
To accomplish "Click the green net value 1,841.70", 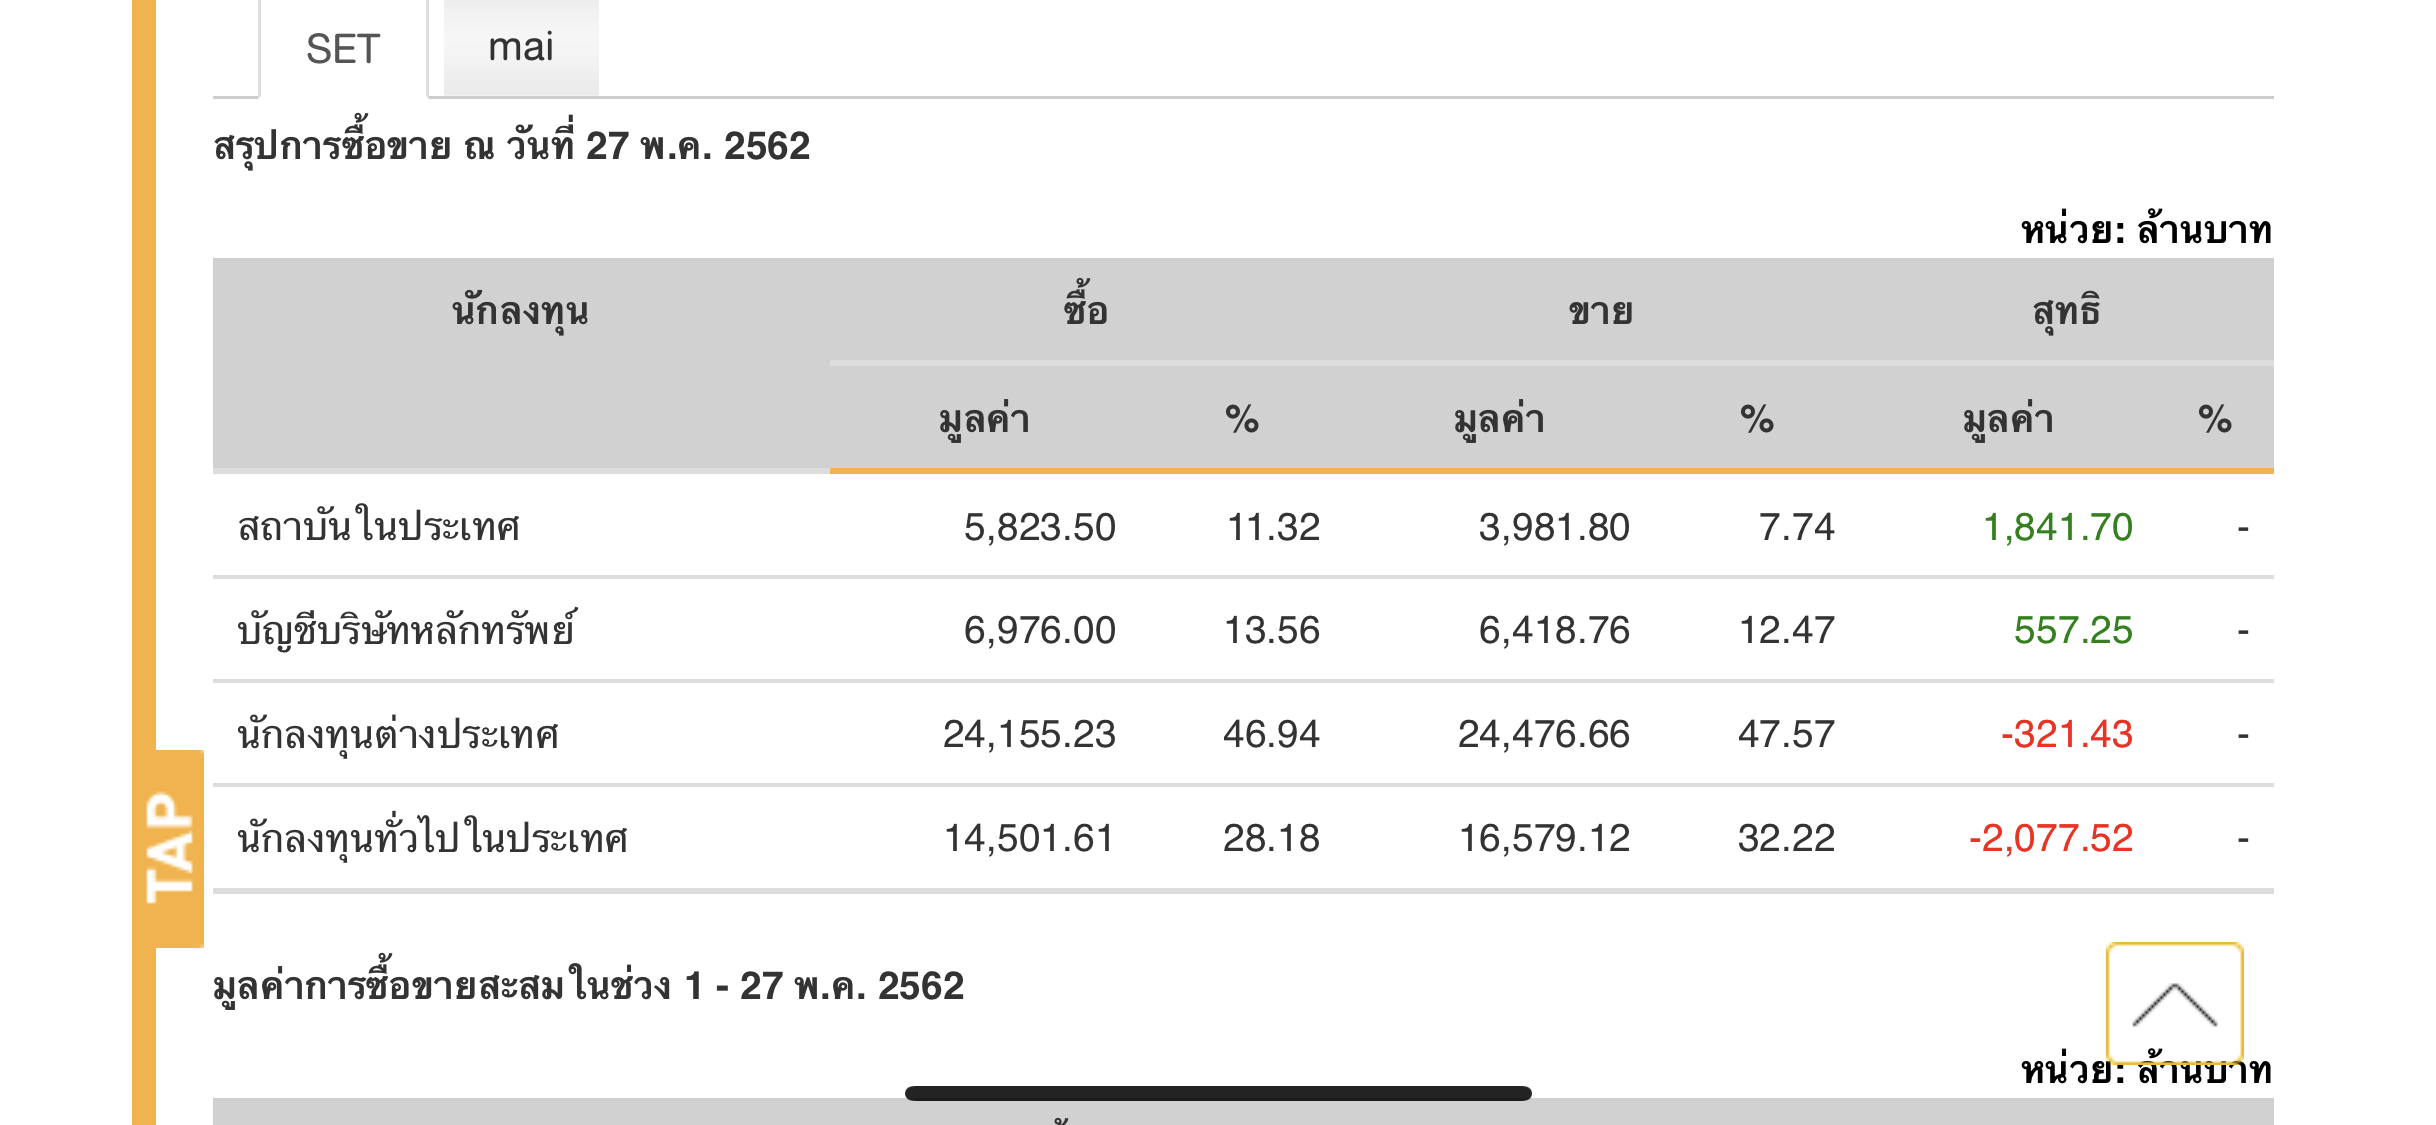I will click(x=2057, y=527).
